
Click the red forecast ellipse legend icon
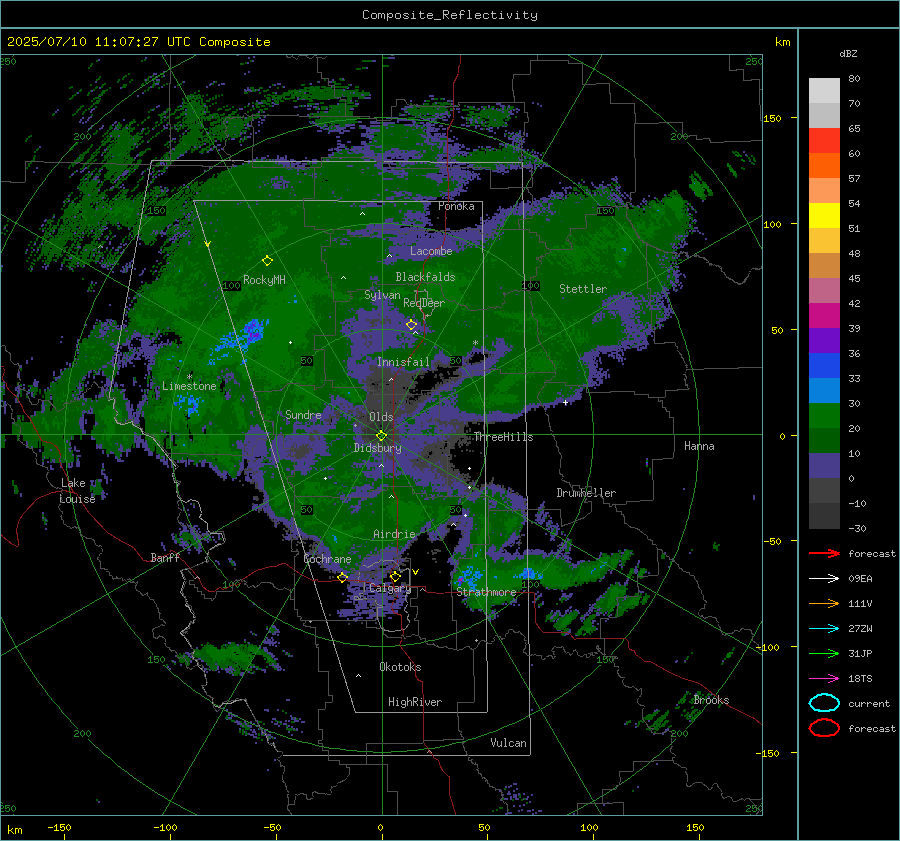coord(824,728)
